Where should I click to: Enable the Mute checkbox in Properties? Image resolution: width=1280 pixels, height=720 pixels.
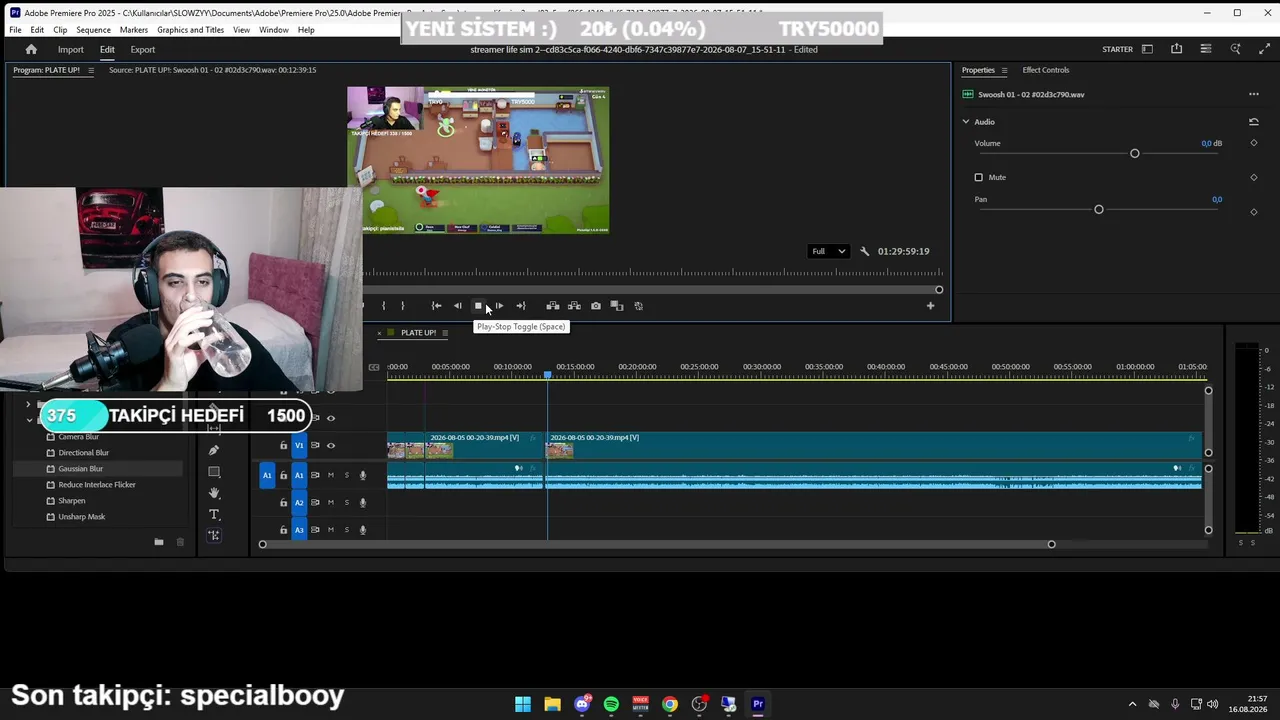tap(979, 177)
